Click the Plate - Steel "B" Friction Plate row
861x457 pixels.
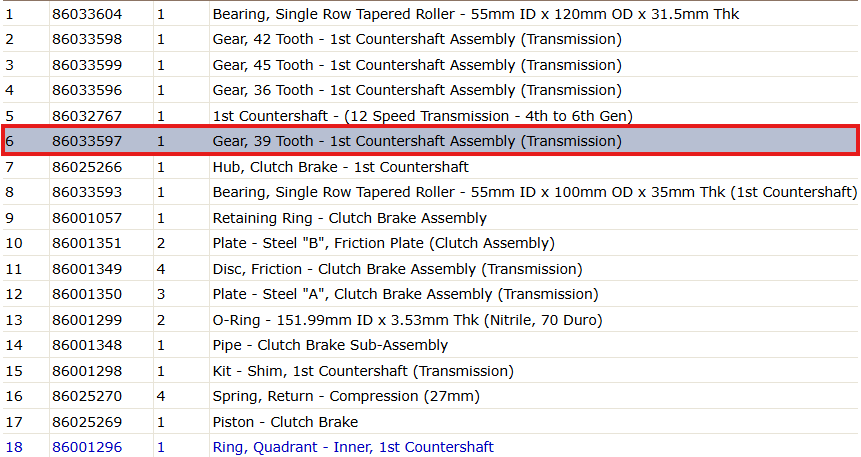click(x=430, y=243)
